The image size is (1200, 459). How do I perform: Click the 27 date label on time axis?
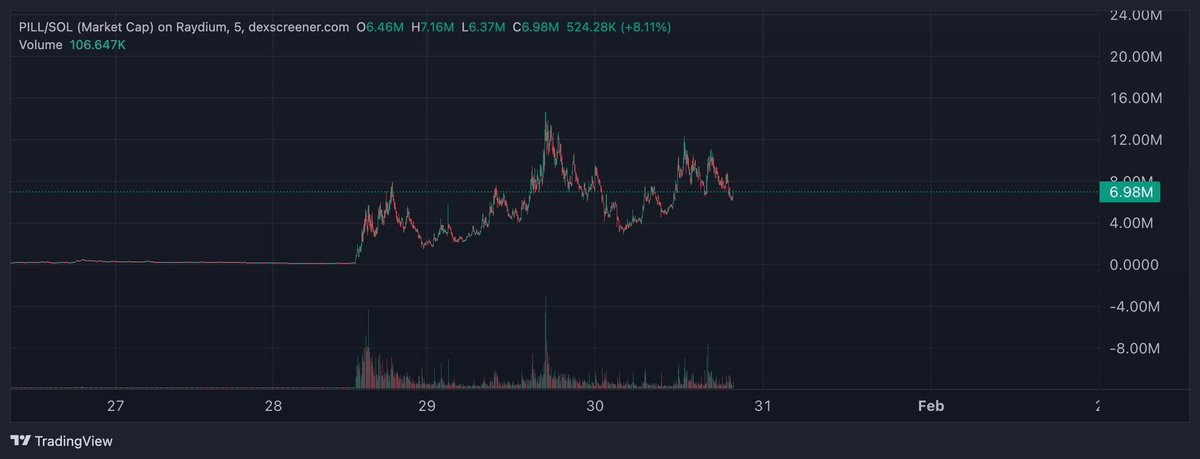coord(115,406)
